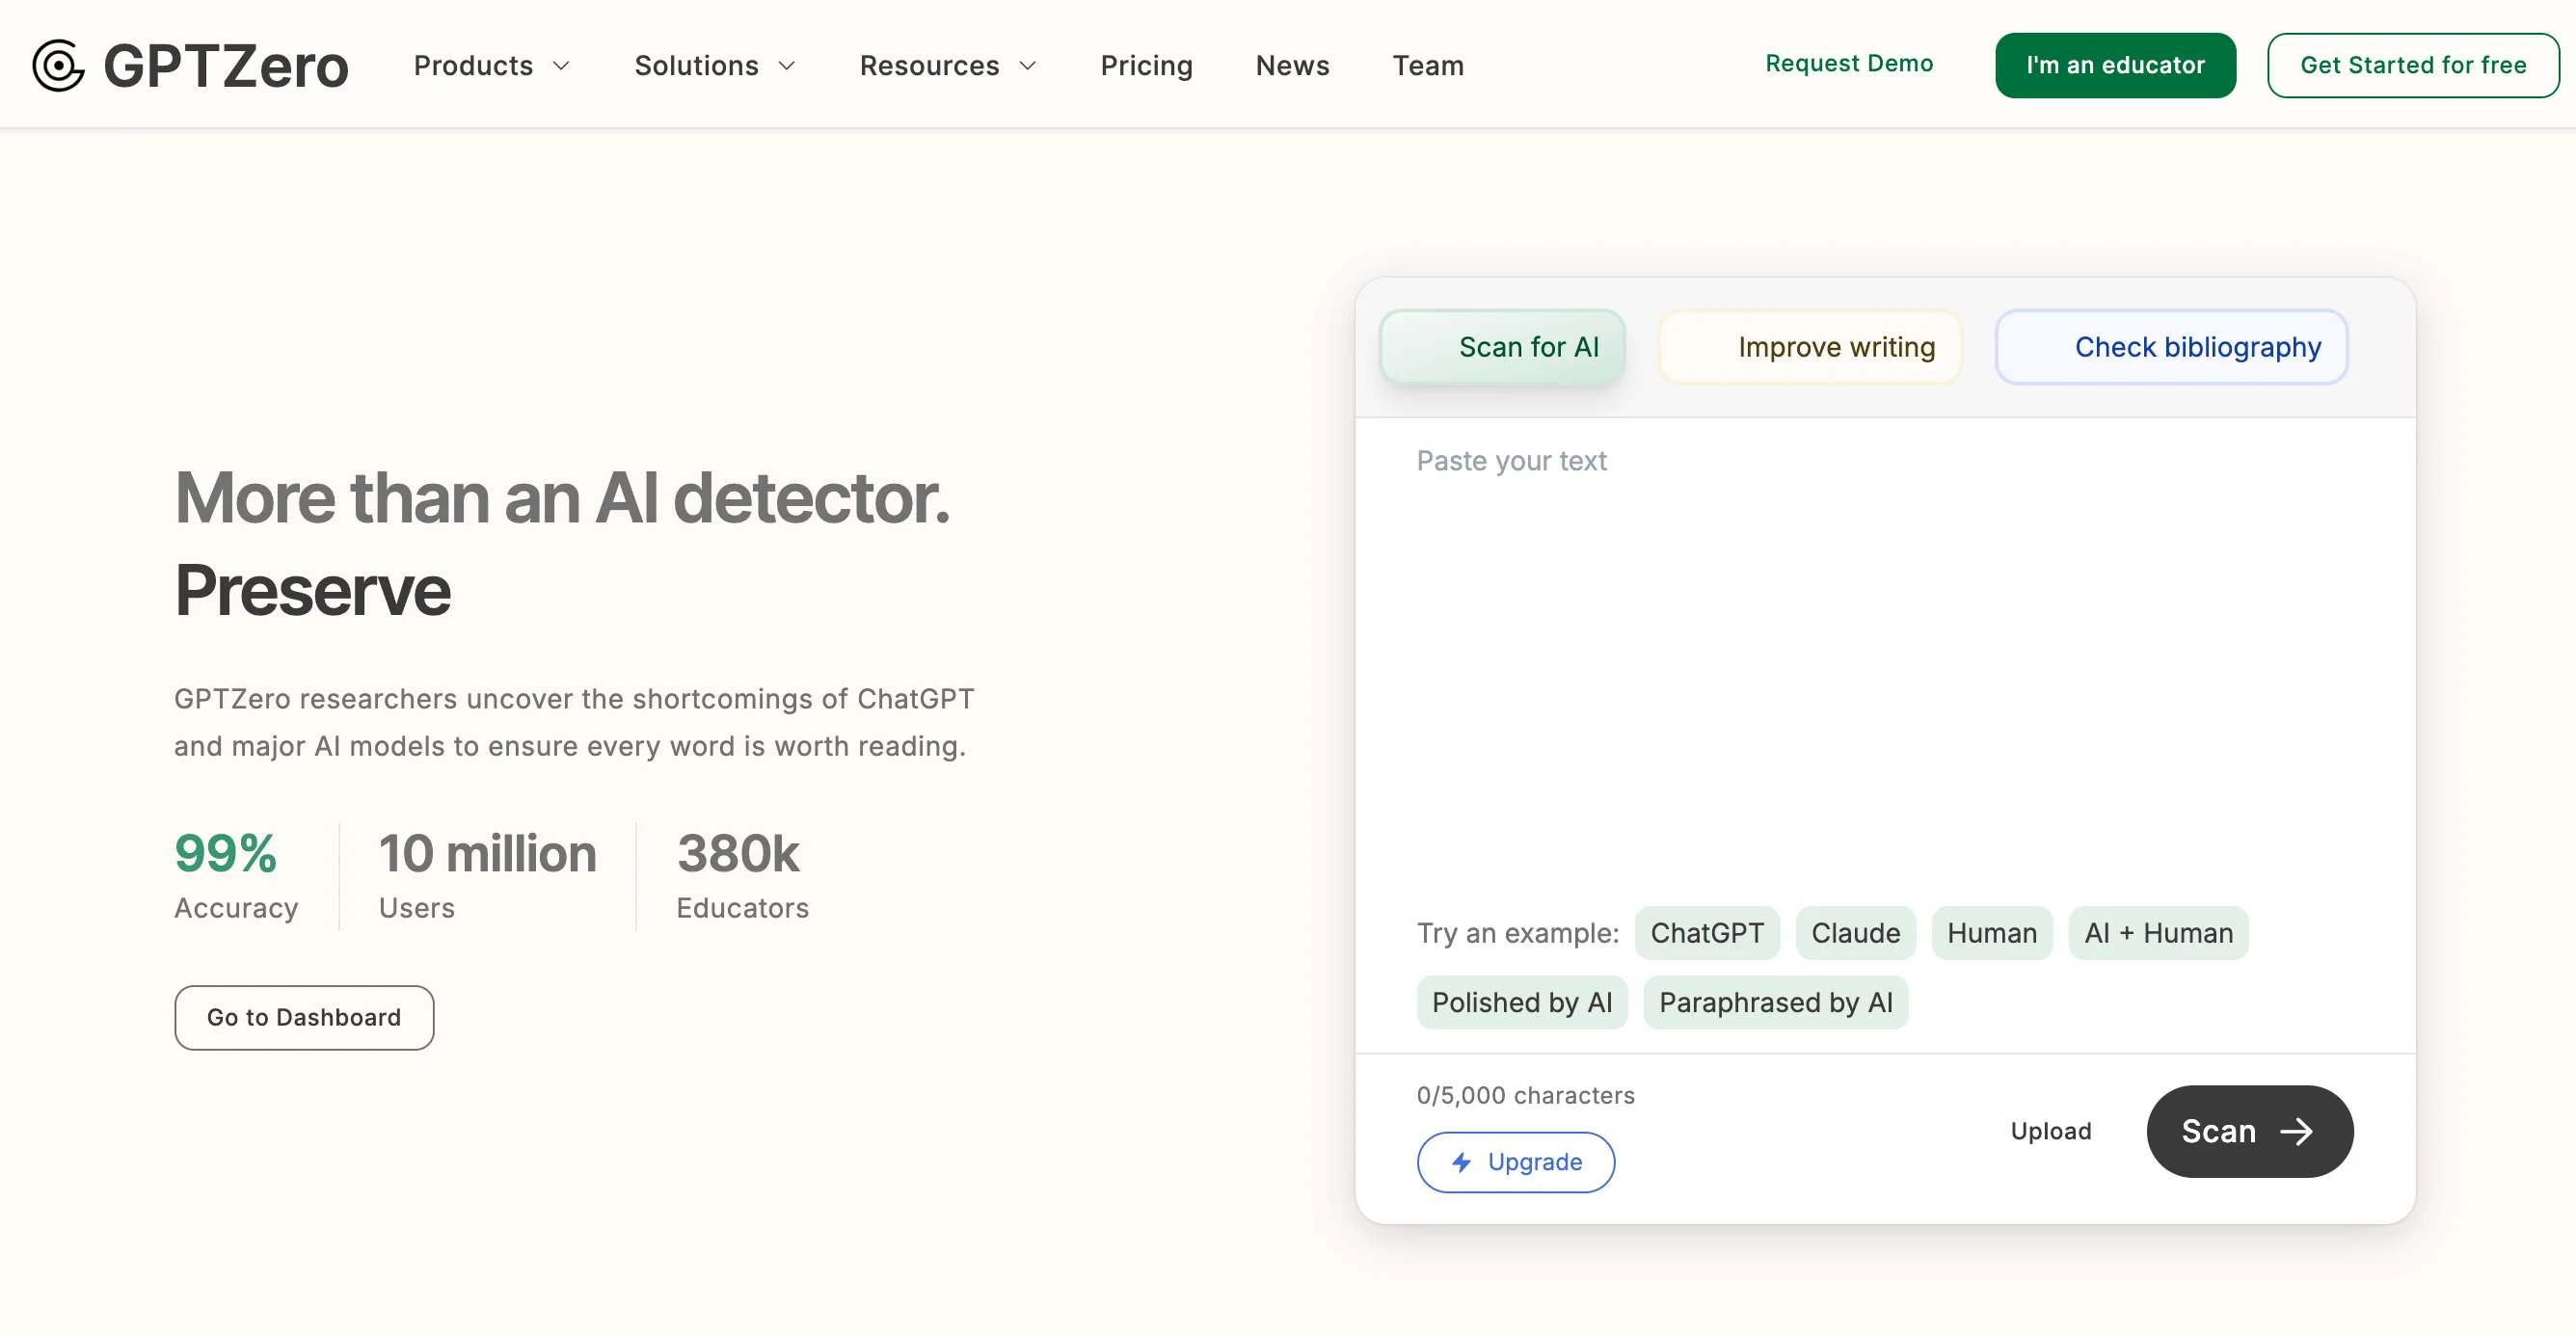Load the Human example text
2576x1336 pixels.
pyautogui.click(x=1991, y=933)
